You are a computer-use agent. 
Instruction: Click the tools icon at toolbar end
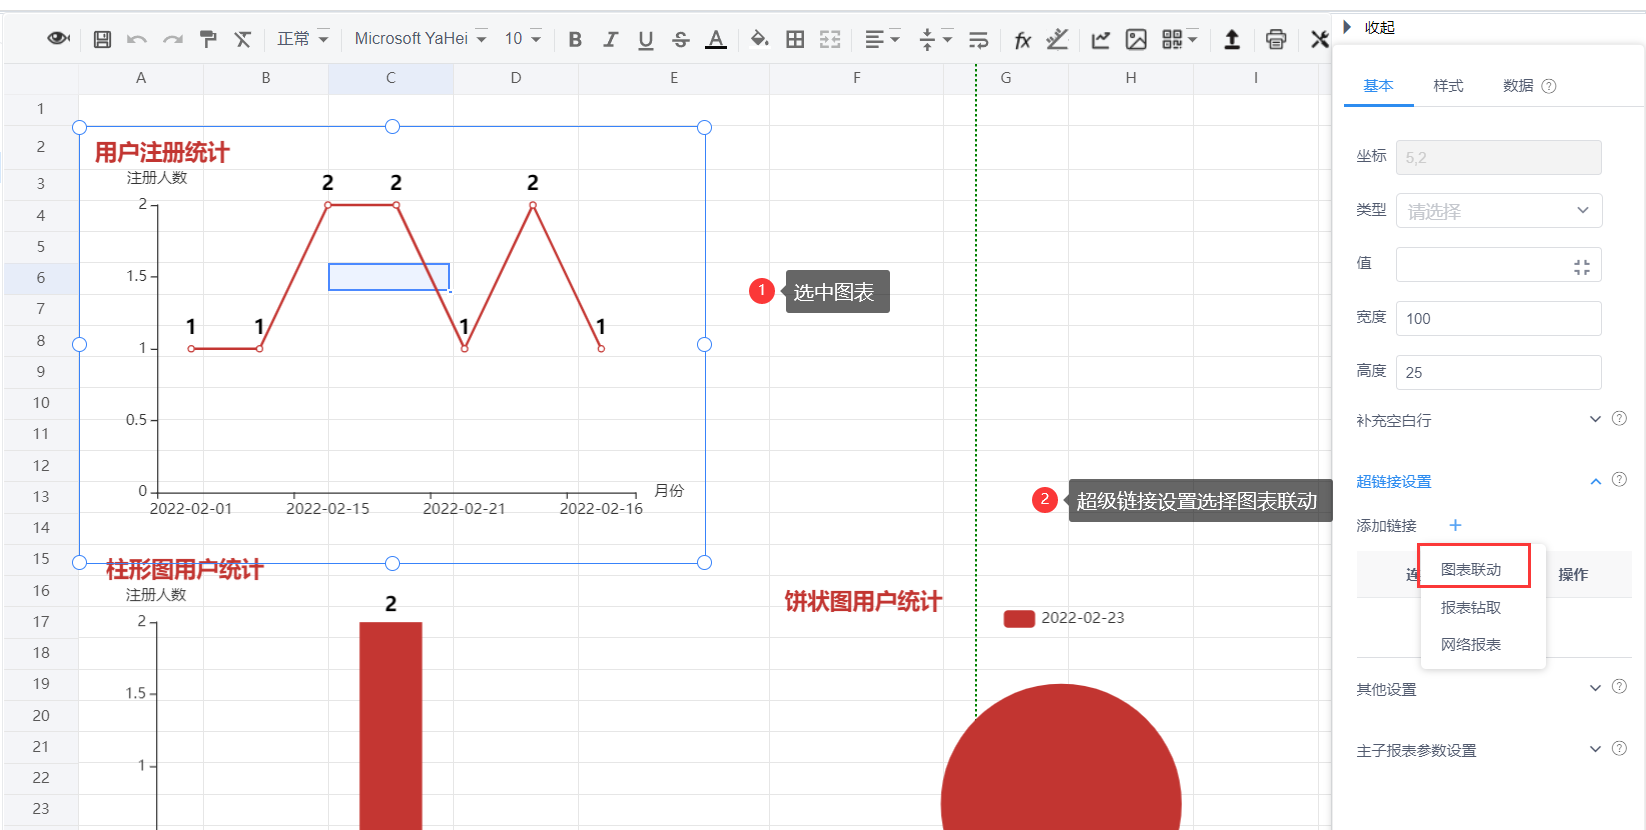pyautogui.click(x=1320, y=39)
